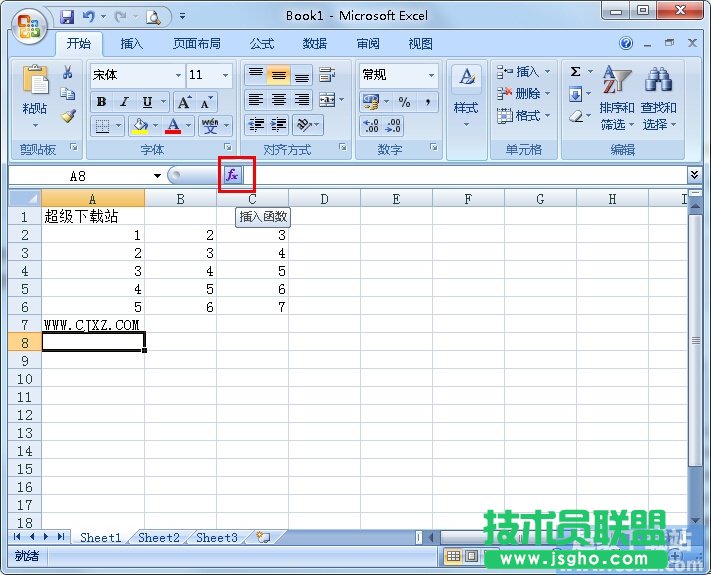This screenshot has height=575, width=711.
Task: Toggle middle vertical alignment
Action: click(x=279, y=75)
